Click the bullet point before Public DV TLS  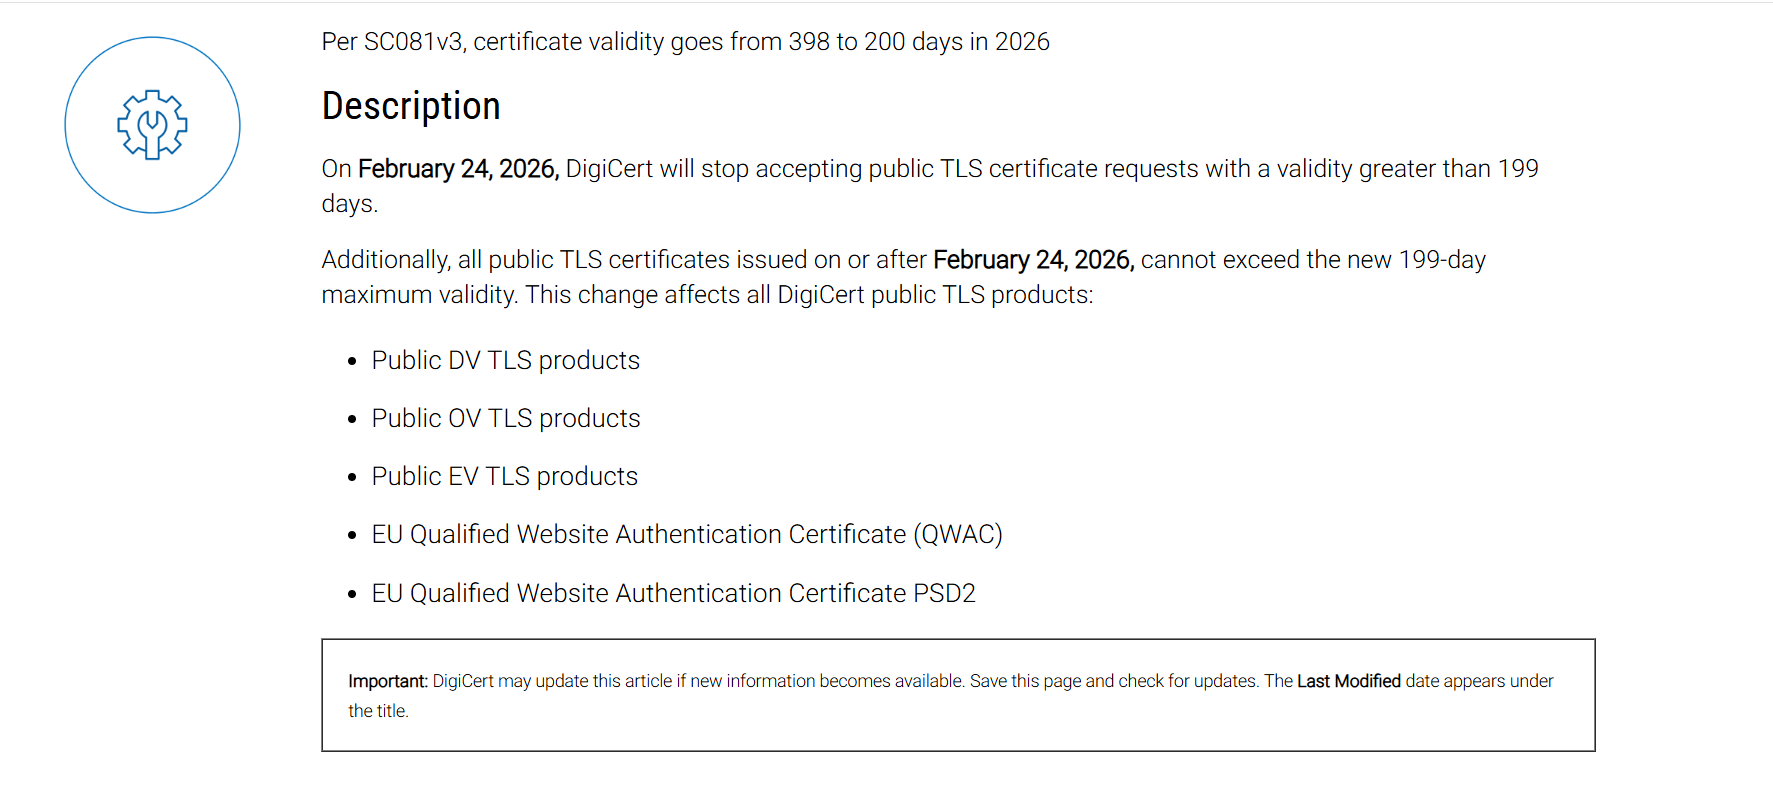352,361
